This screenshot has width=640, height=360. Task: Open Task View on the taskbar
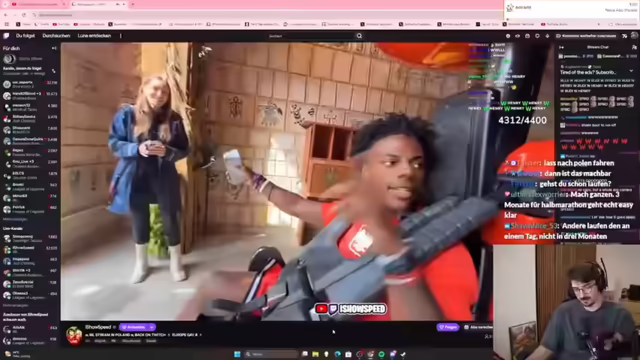click(305, 354)
